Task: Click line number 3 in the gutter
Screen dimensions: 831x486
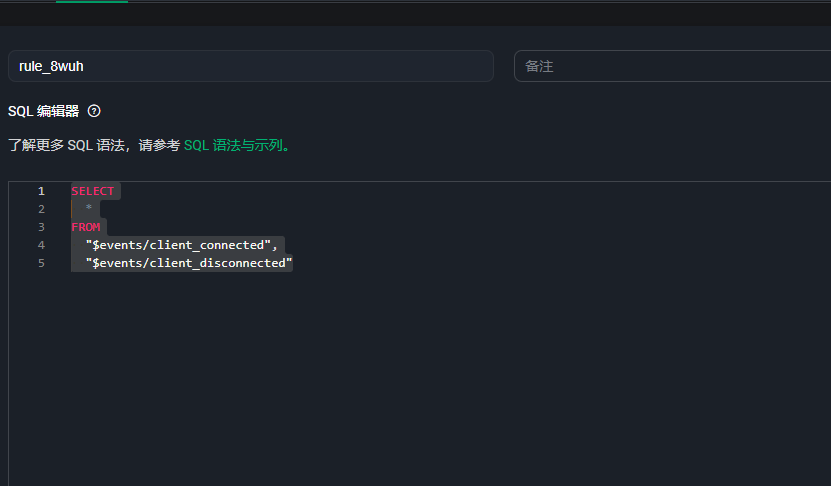Action: coord(41,227)
